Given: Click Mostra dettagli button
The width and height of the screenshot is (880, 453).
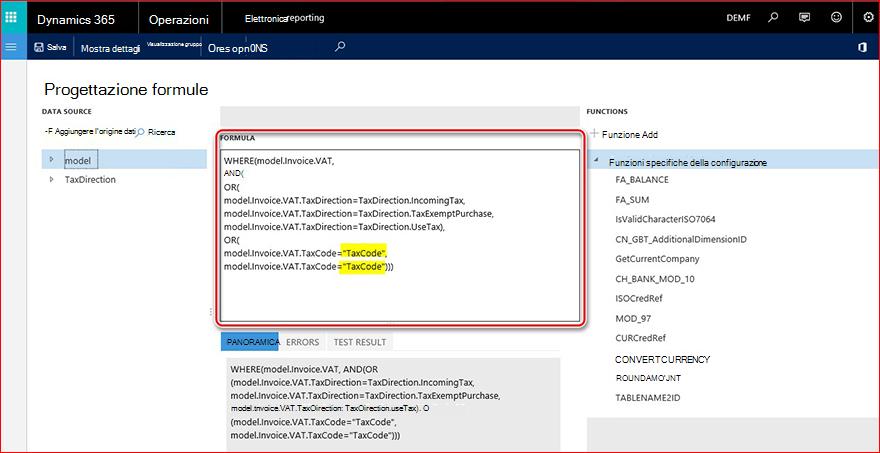Looking at the screenshot, I should point(111,48).
